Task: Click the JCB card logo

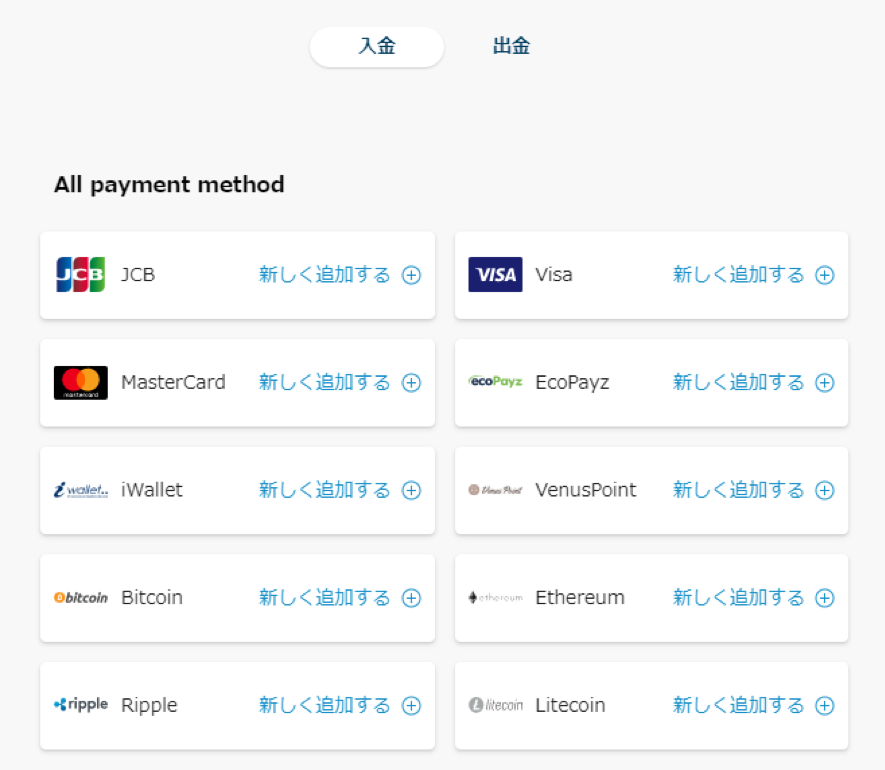Action: pyautogui.click(x=81, y=274)
